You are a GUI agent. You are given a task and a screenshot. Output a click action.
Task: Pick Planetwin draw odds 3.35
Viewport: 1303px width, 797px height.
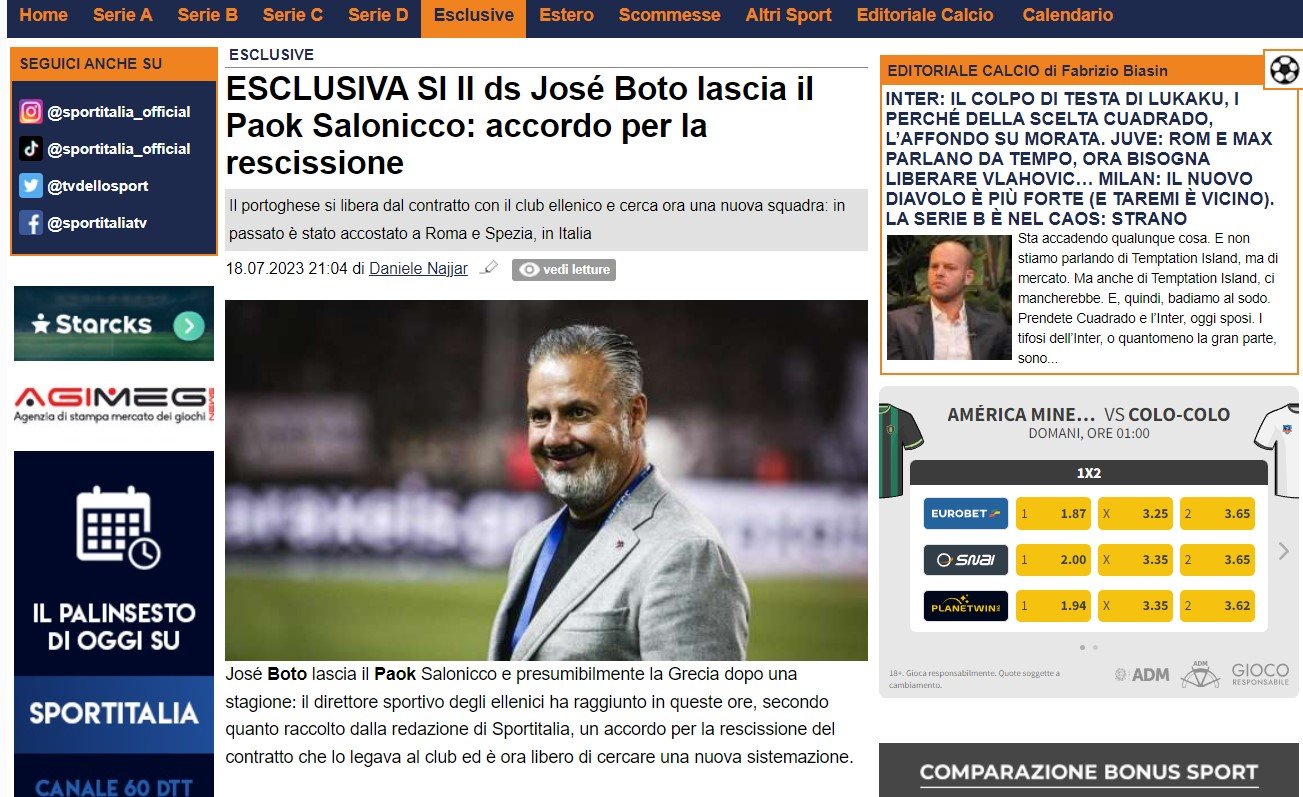[x=1136, y=606]
